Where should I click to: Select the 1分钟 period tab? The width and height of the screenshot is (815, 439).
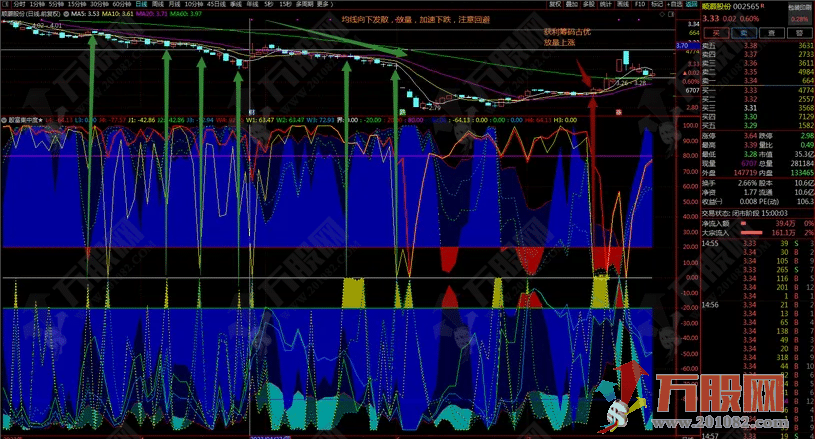pyautogui.click(x=37, y=4)
